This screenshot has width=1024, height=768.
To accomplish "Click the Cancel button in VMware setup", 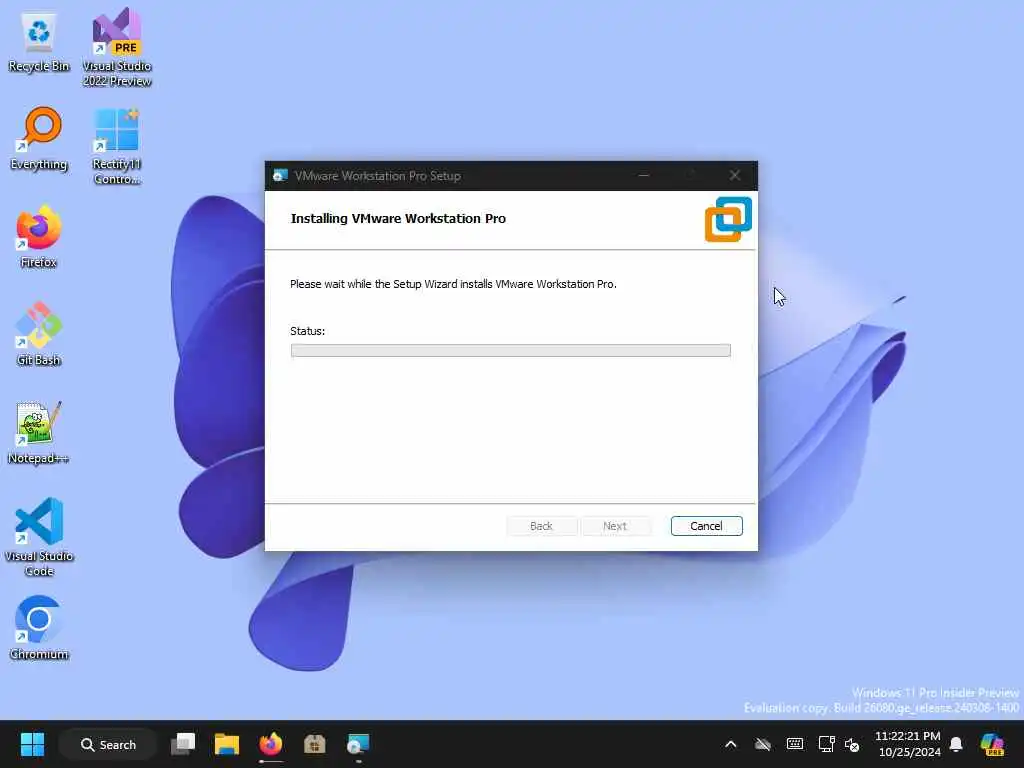I will [707, 526].
